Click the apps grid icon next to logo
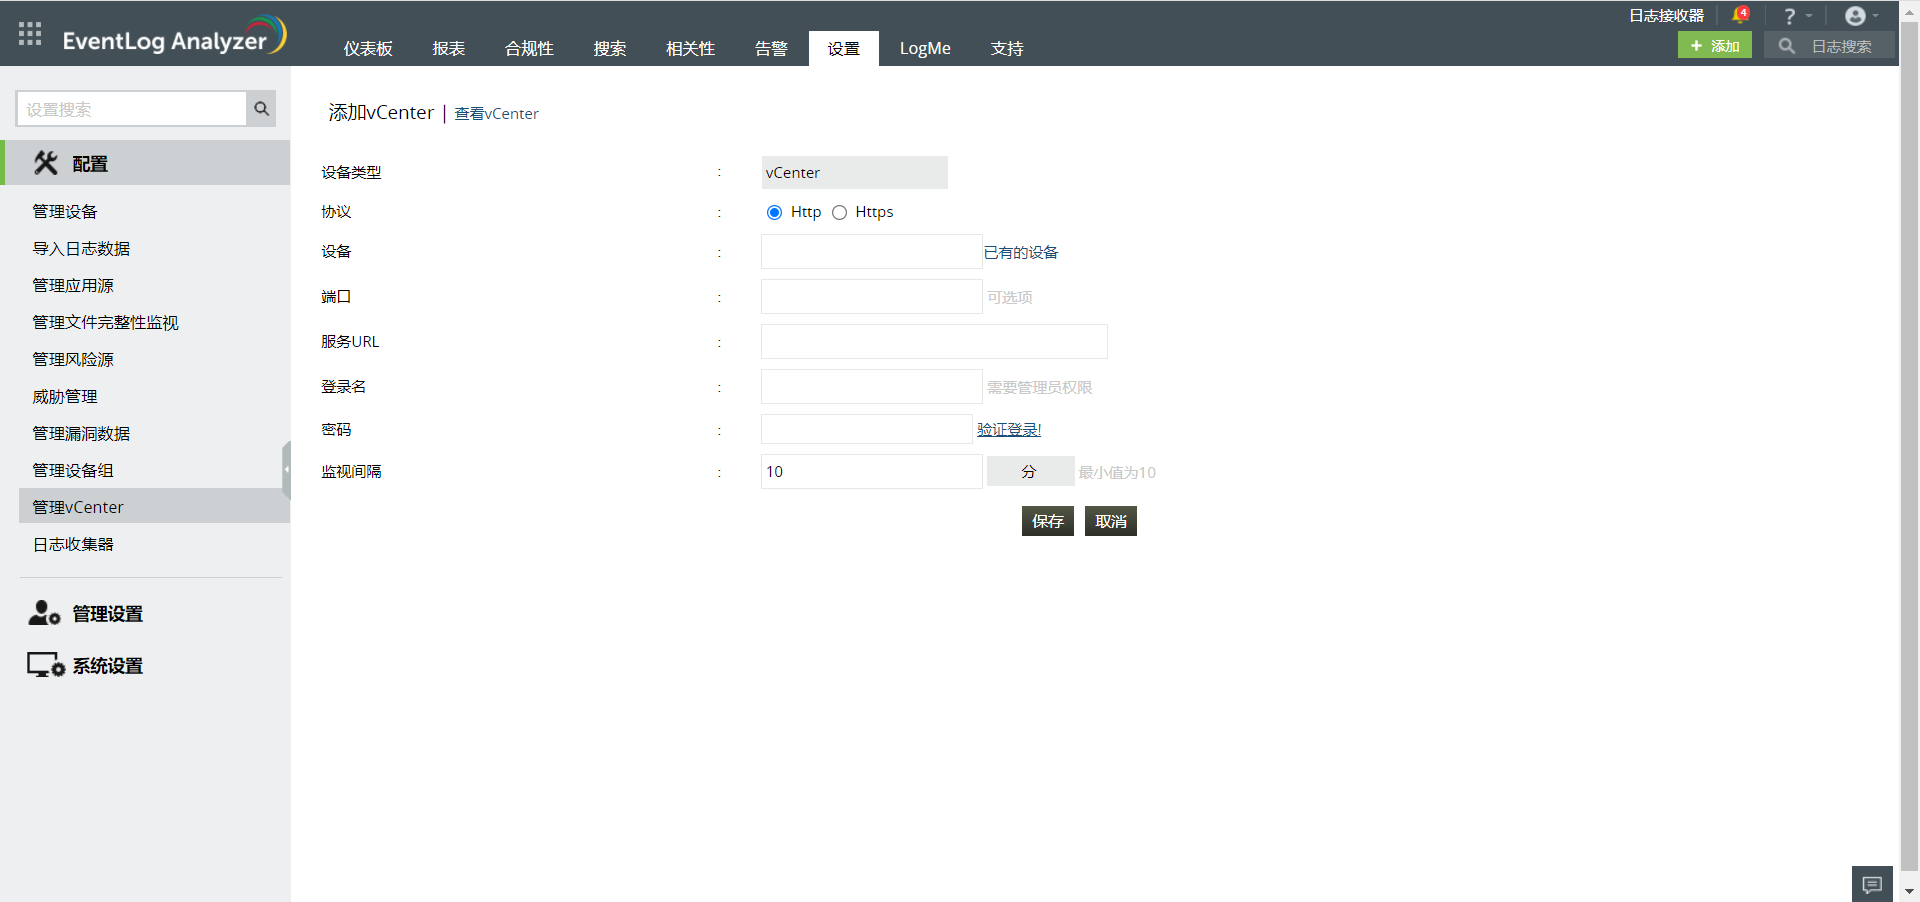Image resolution: width=1920 pixels, height=902 pixels. click(29, 33)
